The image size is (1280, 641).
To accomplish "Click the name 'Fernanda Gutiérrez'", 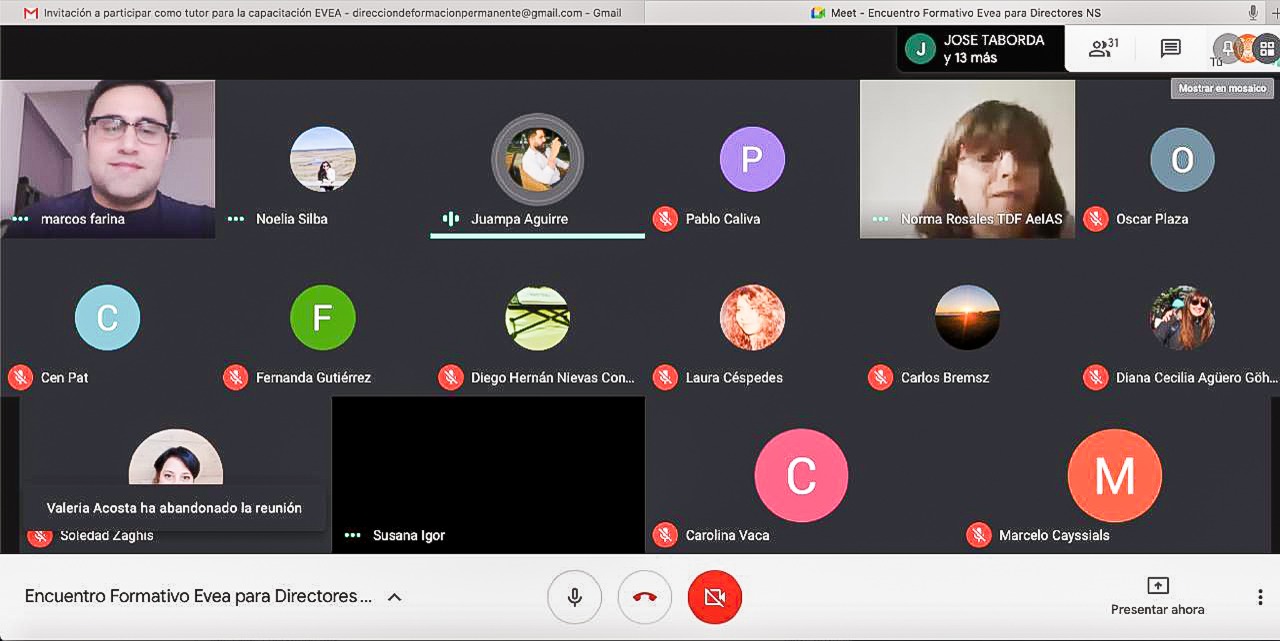I will (313, 378).
